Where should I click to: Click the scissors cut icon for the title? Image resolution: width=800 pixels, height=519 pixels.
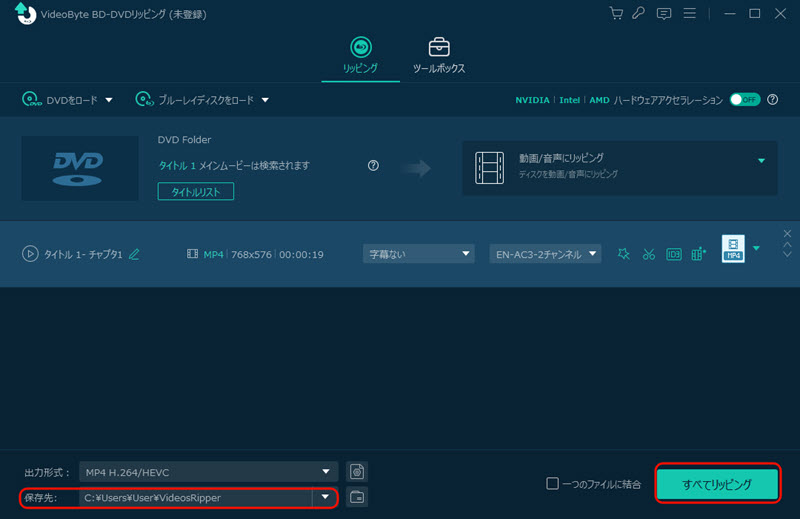pyautogui.click(x=649, y=254)
